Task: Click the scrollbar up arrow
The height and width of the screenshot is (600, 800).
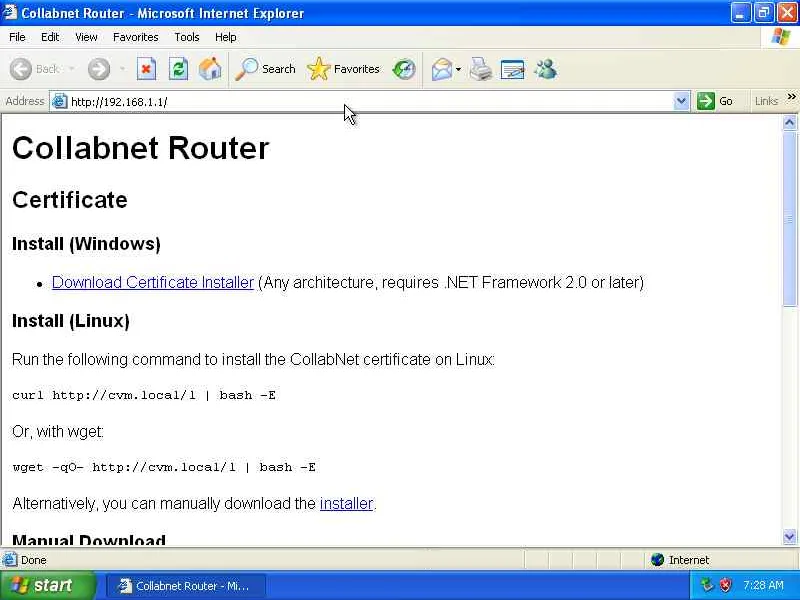Action: (790, 122)
